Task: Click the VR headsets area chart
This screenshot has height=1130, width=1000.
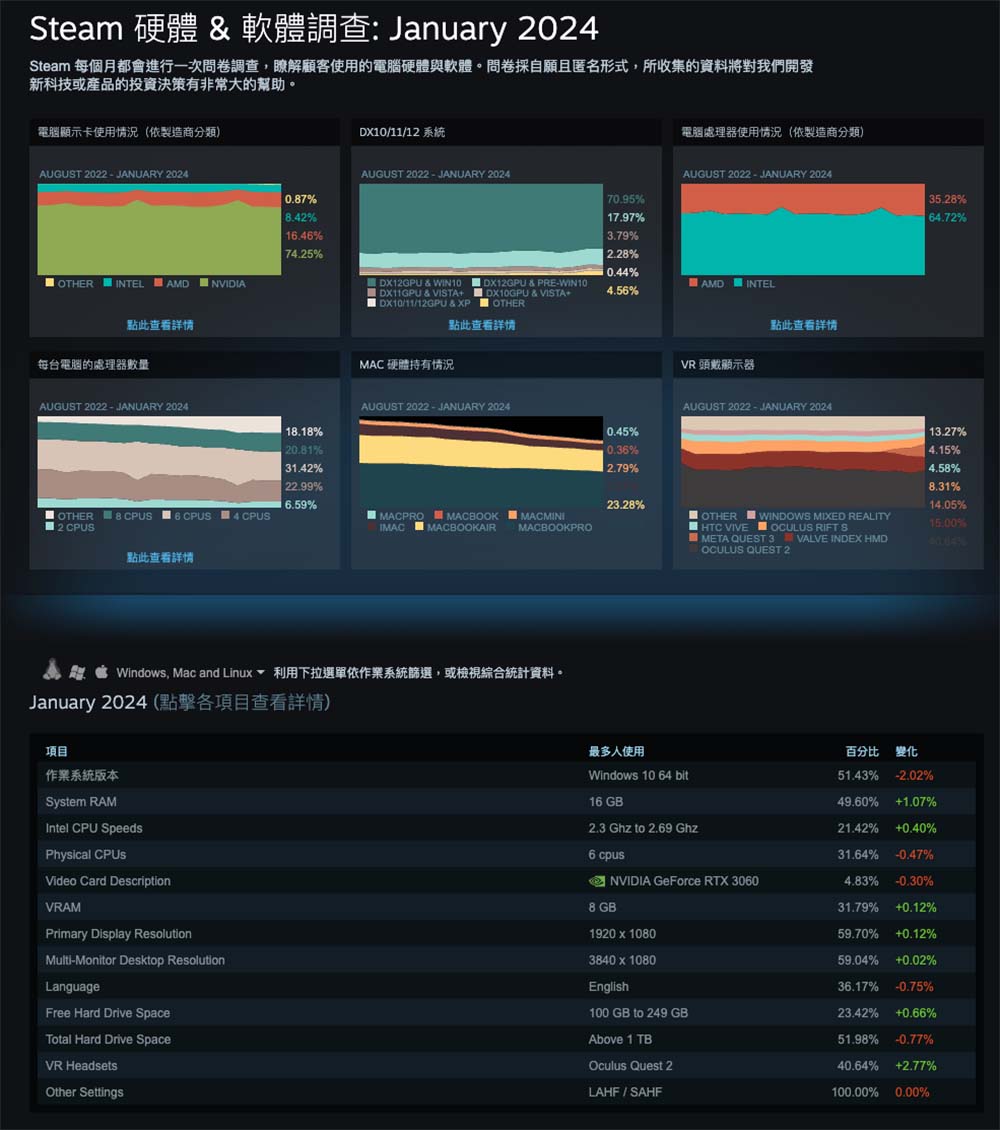Action: (803, 462)
